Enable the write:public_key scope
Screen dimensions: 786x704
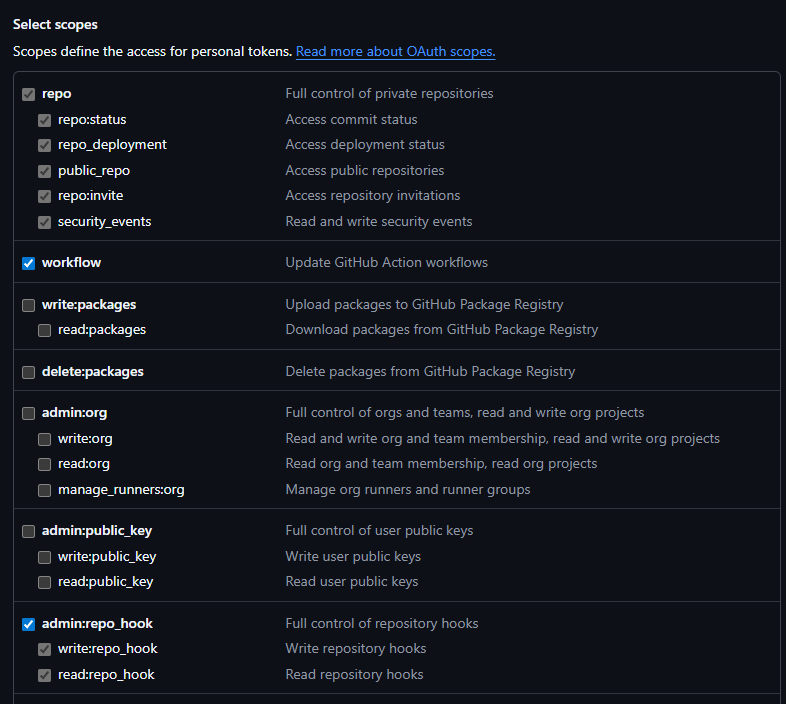tap(44, 557)
